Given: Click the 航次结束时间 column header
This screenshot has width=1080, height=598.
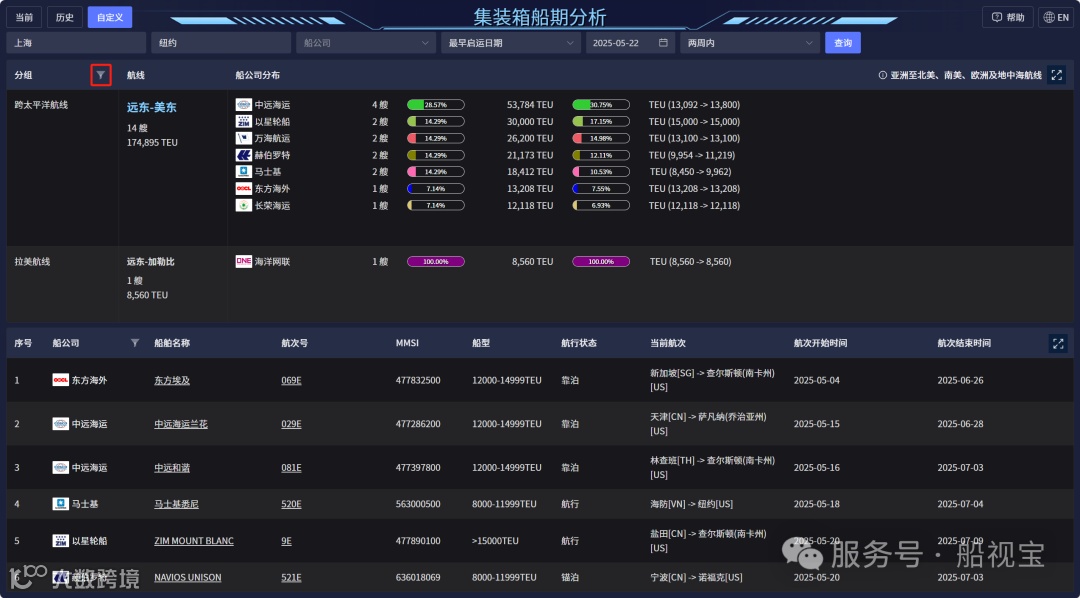Looking at the screenshot, I should pos(964,343).
